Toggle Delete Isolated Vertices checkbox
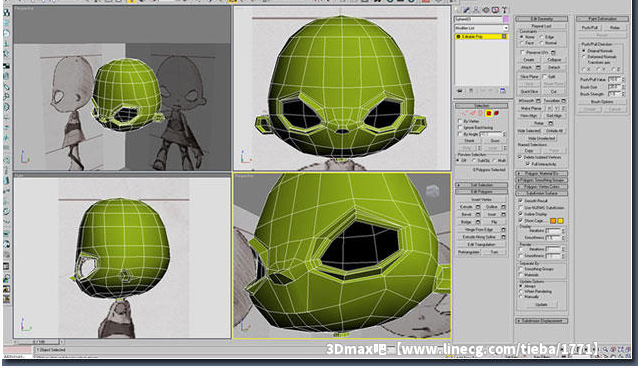The height and width of the screenshot is (368, 638). [520, 157]
